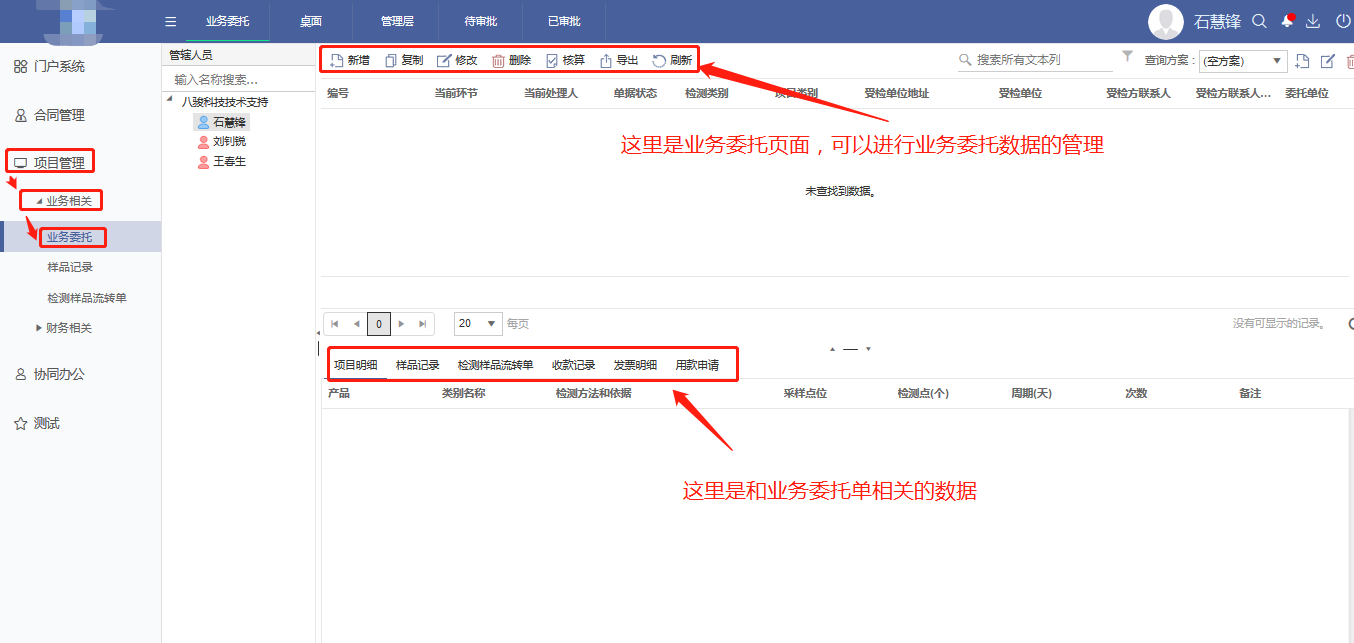
Task: Open the 查询方案 dropdown
Action: (1243, 61)
